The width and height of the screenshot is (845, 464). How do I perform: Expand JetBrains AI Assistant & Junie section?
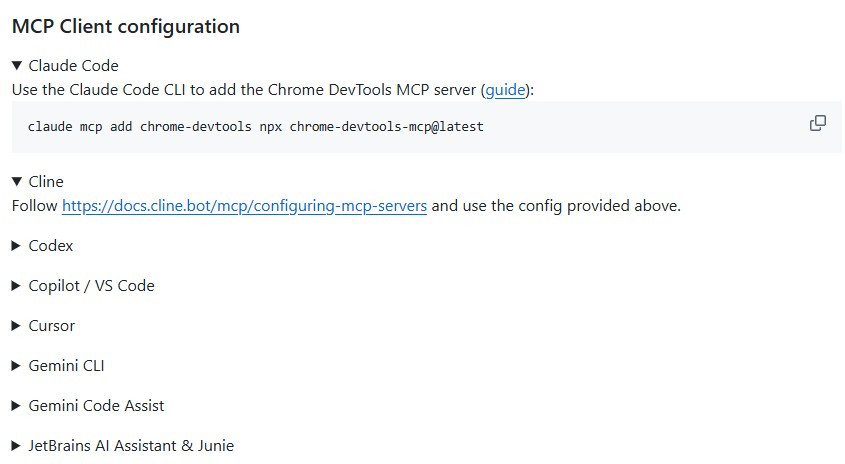click(131, 446)
